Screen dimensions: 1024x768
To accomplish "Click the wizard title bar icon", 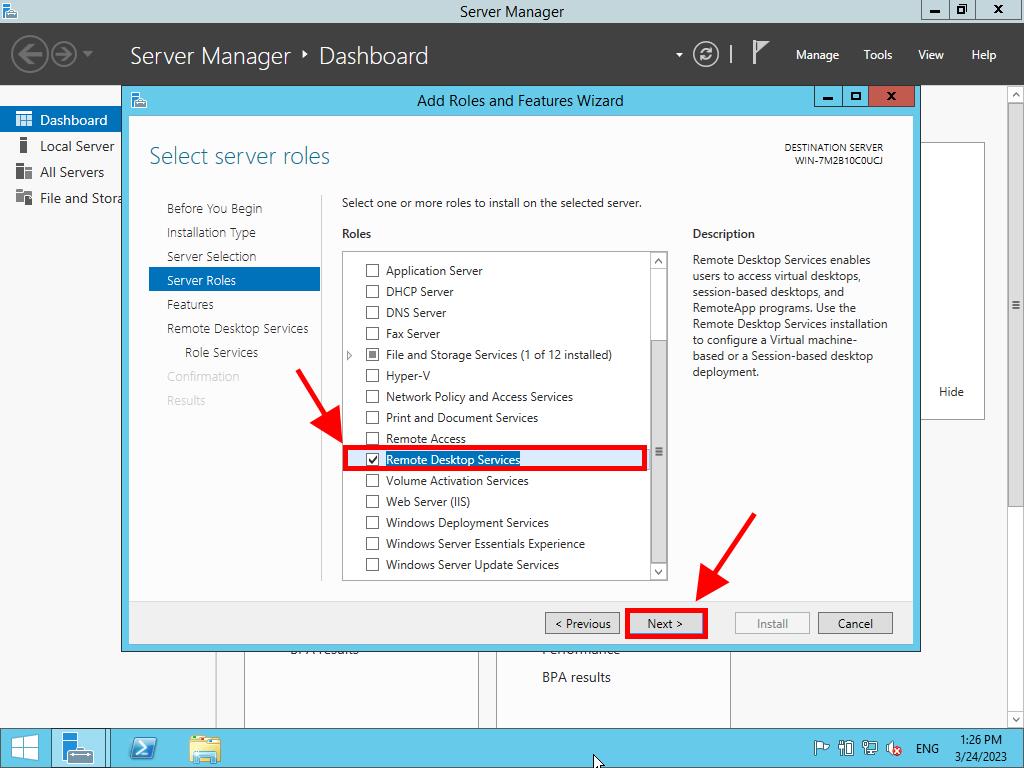I will [x=138, y=100].
